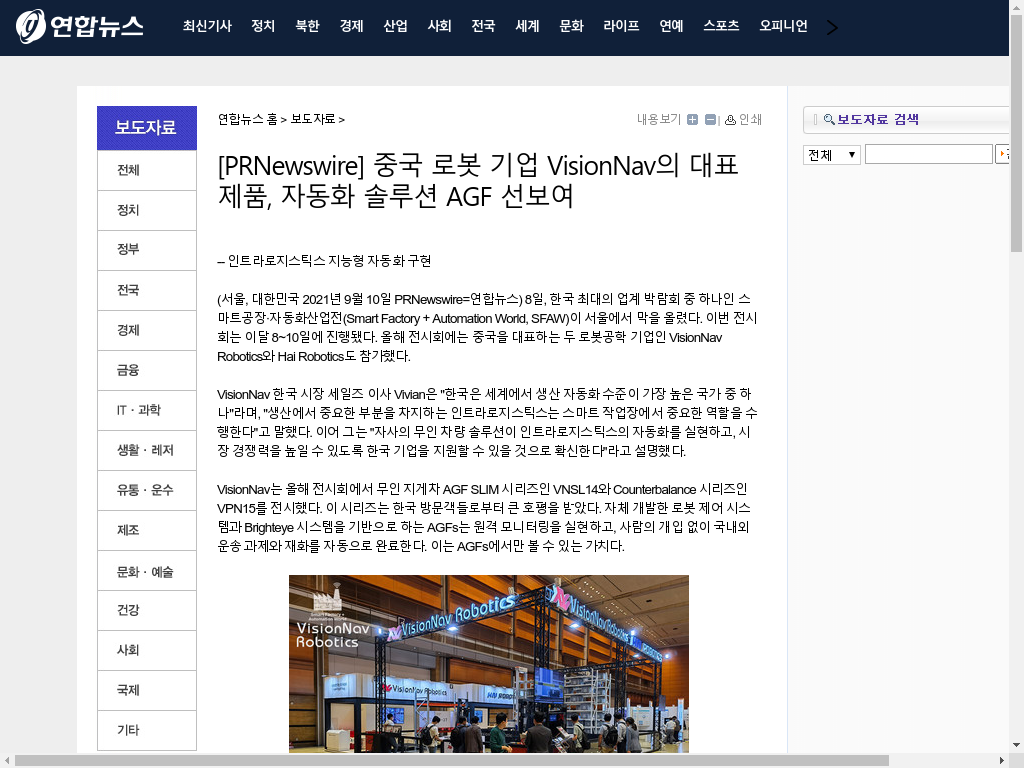
Task: Open the 전체 search category dropdown
Action: click(831, 155)
